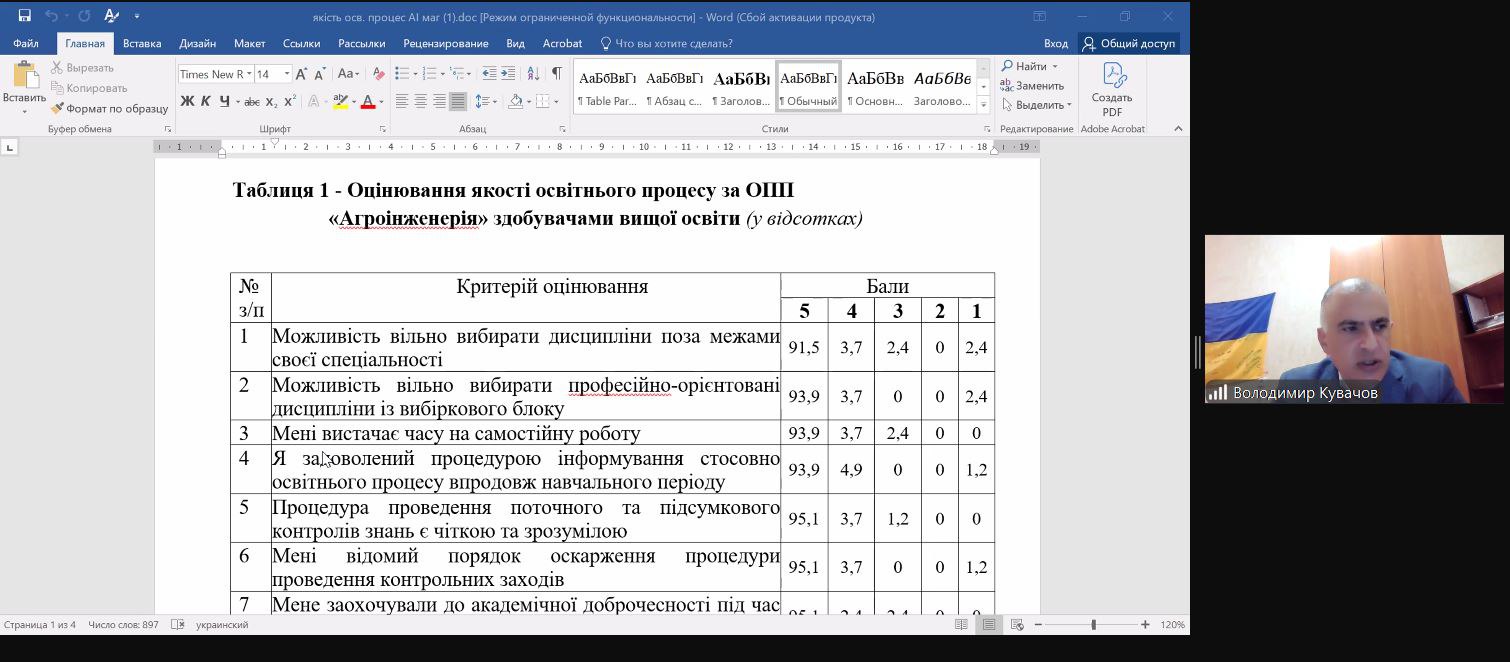This screenshot has height=662, width=1510.
Task: Apply the Обычный style from the gallery
Action: coord(808,87)
